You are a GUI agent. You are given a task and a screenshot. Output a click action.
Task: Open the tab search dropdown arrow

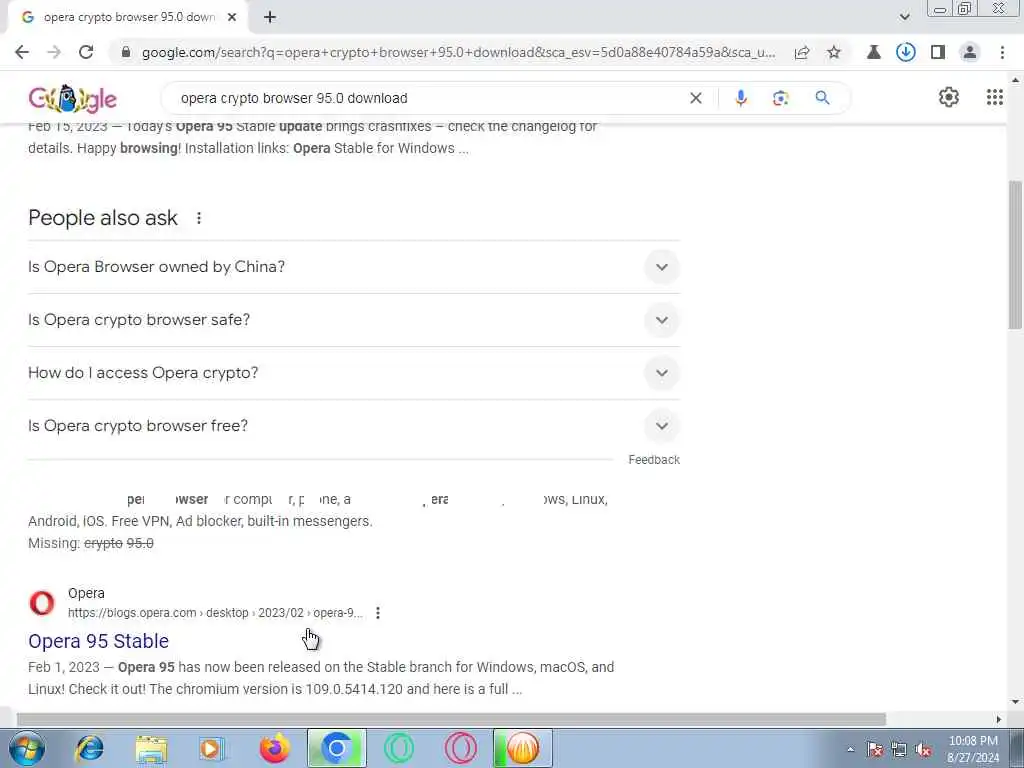(904, 17)
